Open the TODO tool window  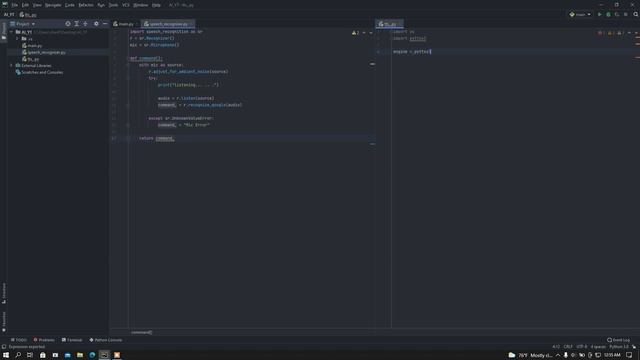point(19,340)
